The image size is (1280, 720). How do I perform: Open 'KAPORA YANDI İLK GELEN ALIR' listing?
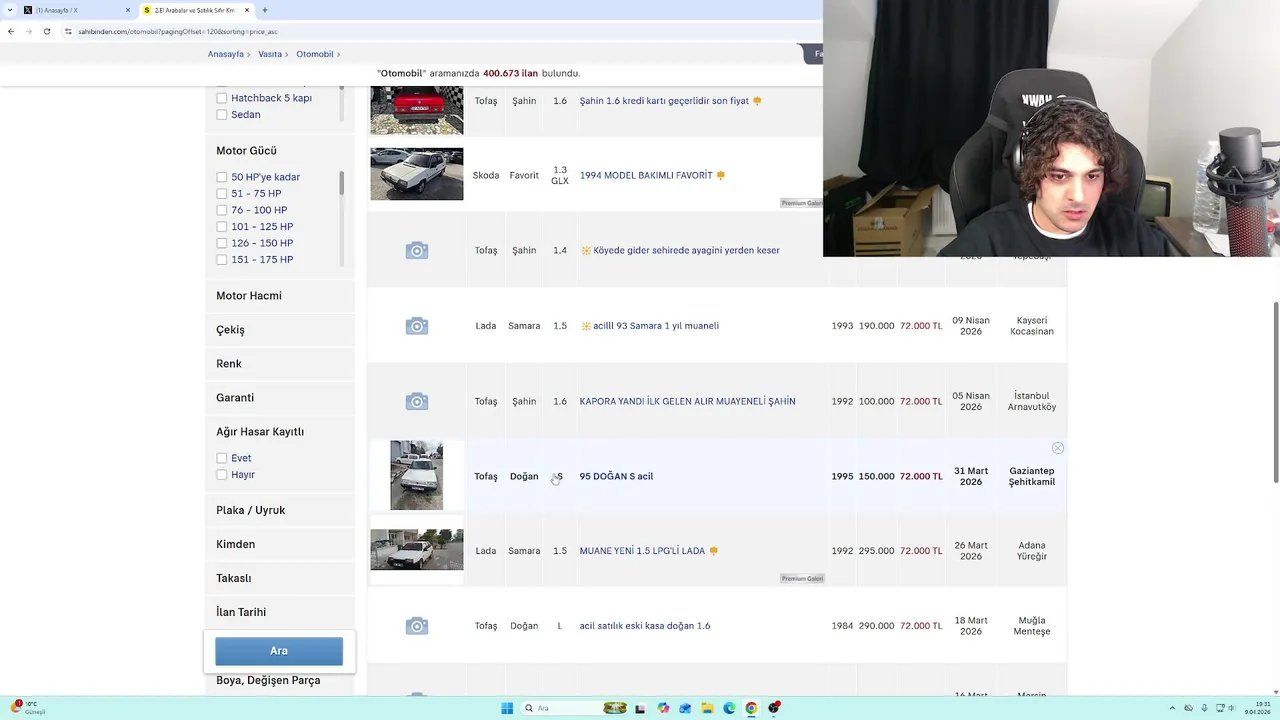[x=687, y=401]
